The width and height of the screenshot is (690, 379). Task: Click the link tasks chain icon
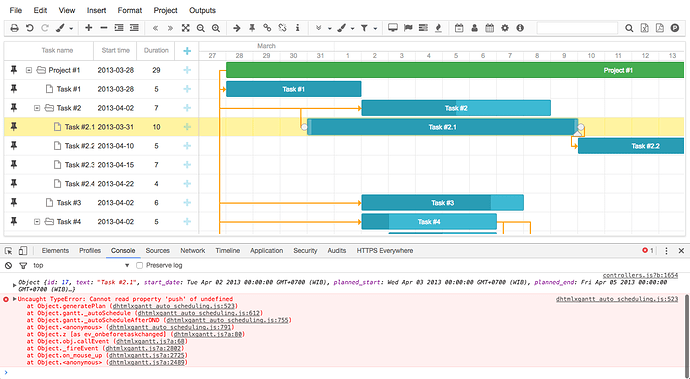pyautogui.click(x=267, y=28)
